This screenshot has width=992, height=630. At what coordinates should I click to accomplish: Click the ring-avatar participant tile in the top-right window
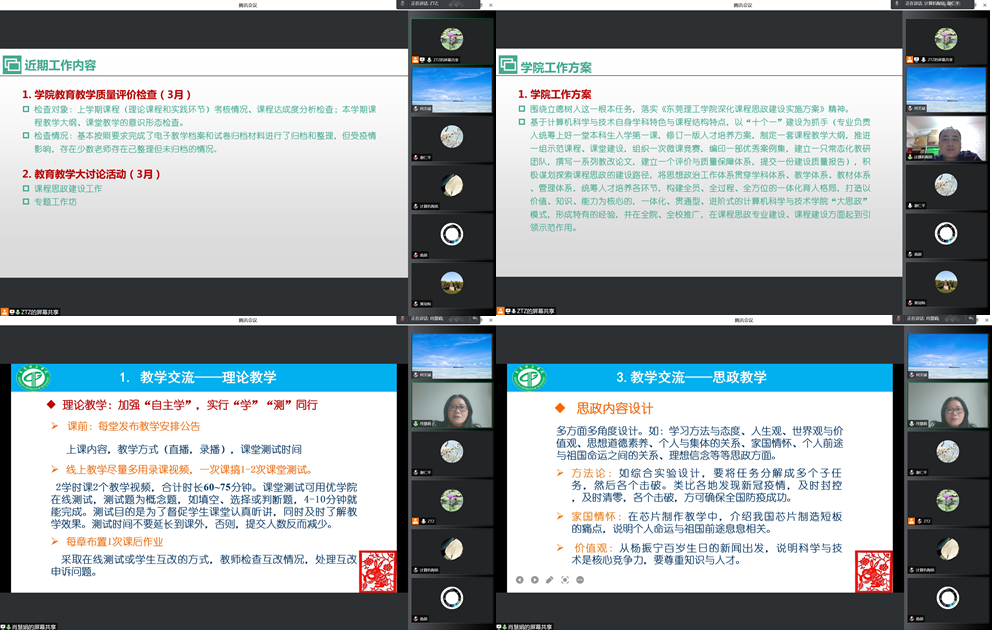click(946, 234)
